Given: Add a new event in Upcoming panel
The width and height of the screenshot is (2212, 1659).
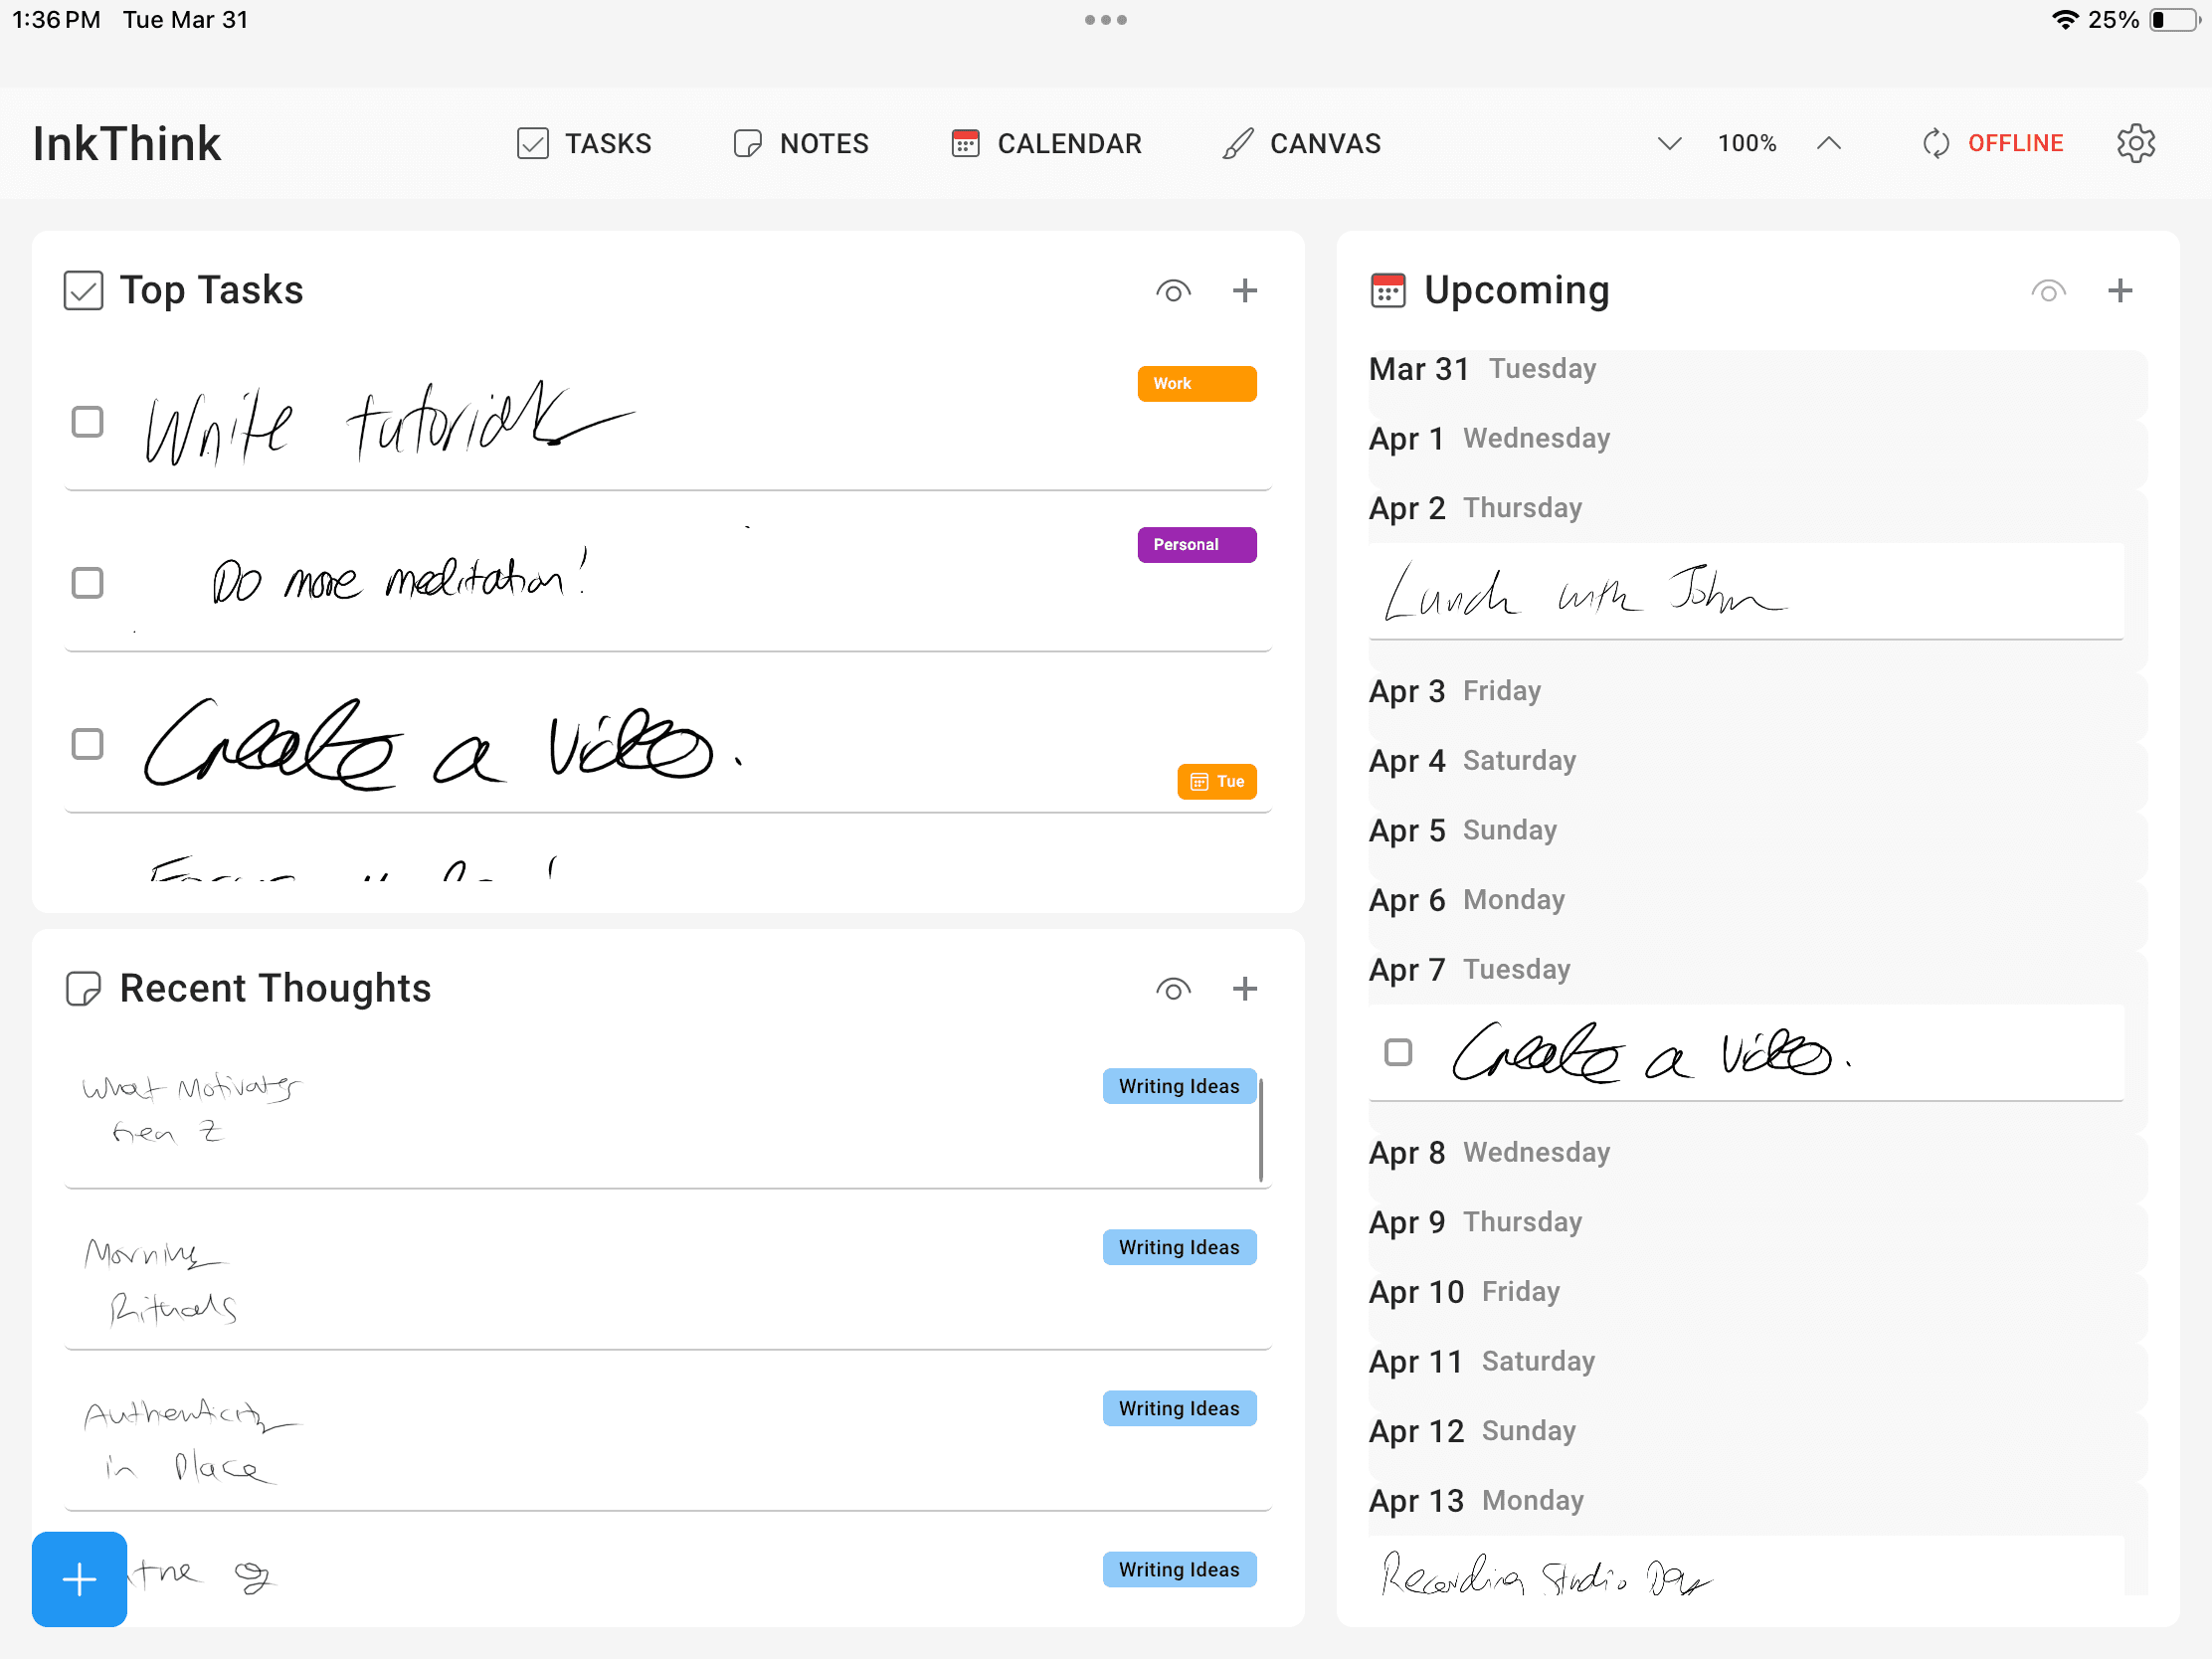Looking at the screenshot, I should pyautogui.click(x=2119, y=291).
